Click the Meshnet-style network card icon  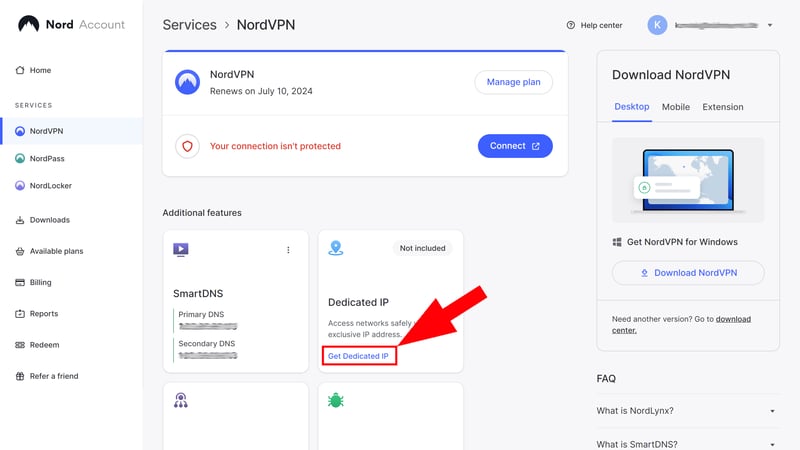click(x=181, y=401)
